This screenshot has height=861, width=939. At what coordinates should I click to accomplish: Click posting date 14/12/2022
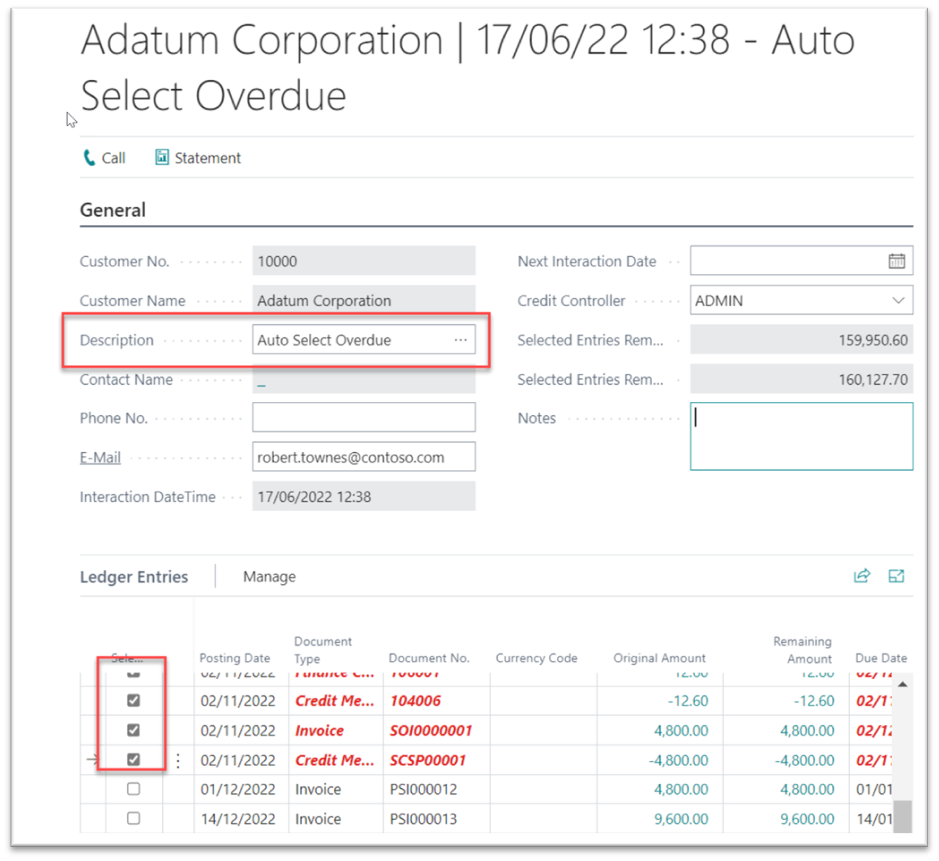pyautogui.click(x=238, y=818)
